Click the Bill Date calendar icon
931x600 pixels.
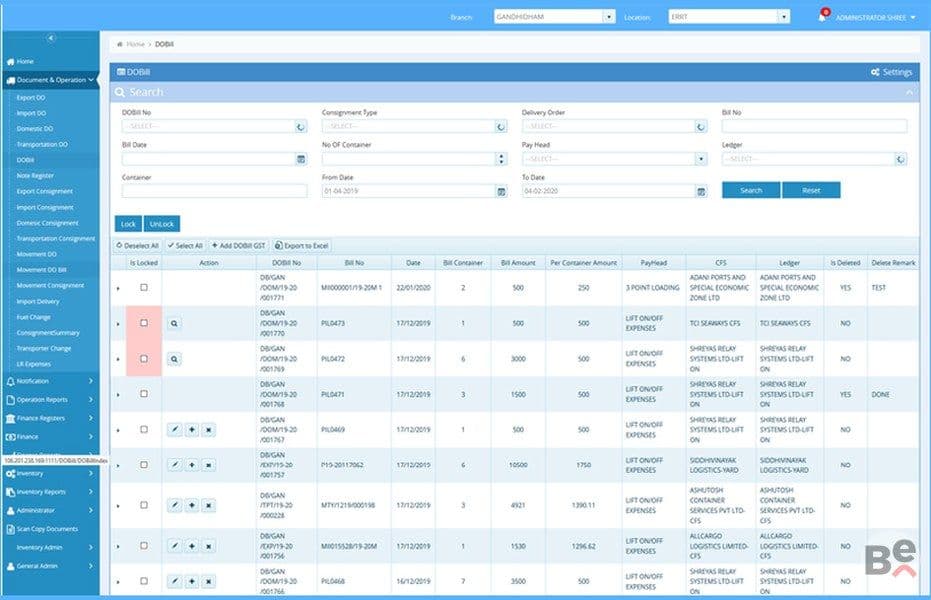[x=301, y=159]
